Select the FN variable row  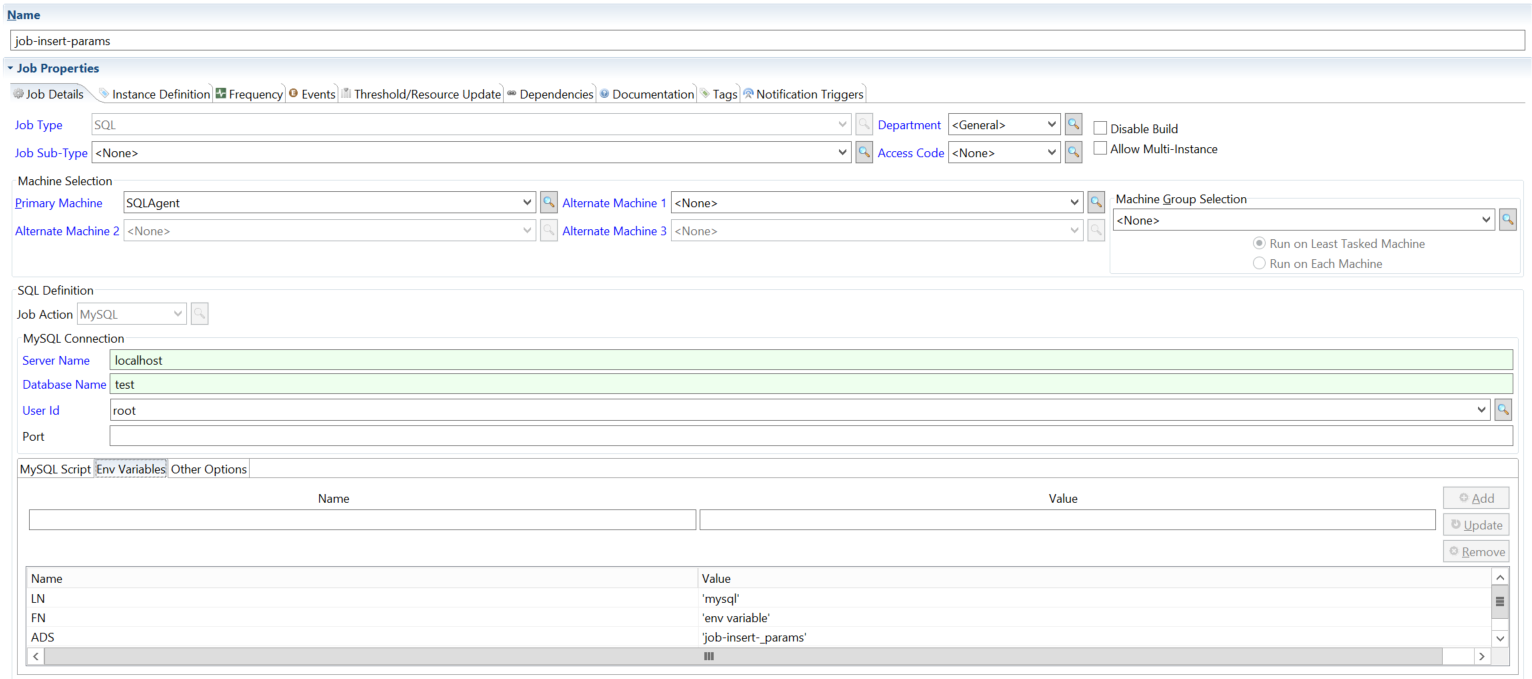(x=759, y=618)
